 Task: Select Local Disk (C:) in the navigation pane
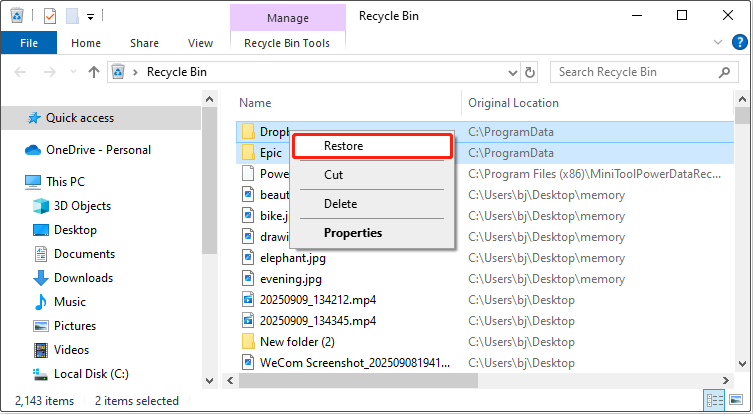88,374
